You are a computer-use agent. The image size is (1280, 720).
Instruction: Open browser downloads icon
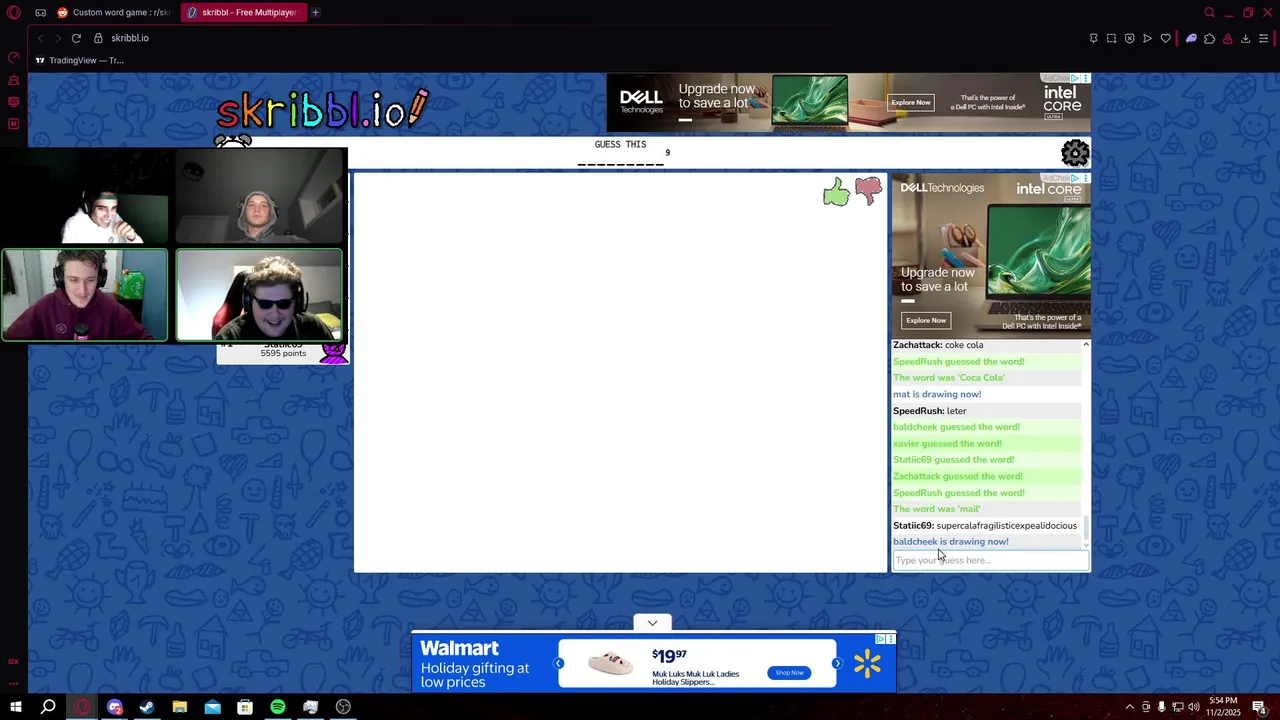point(1245,38)
